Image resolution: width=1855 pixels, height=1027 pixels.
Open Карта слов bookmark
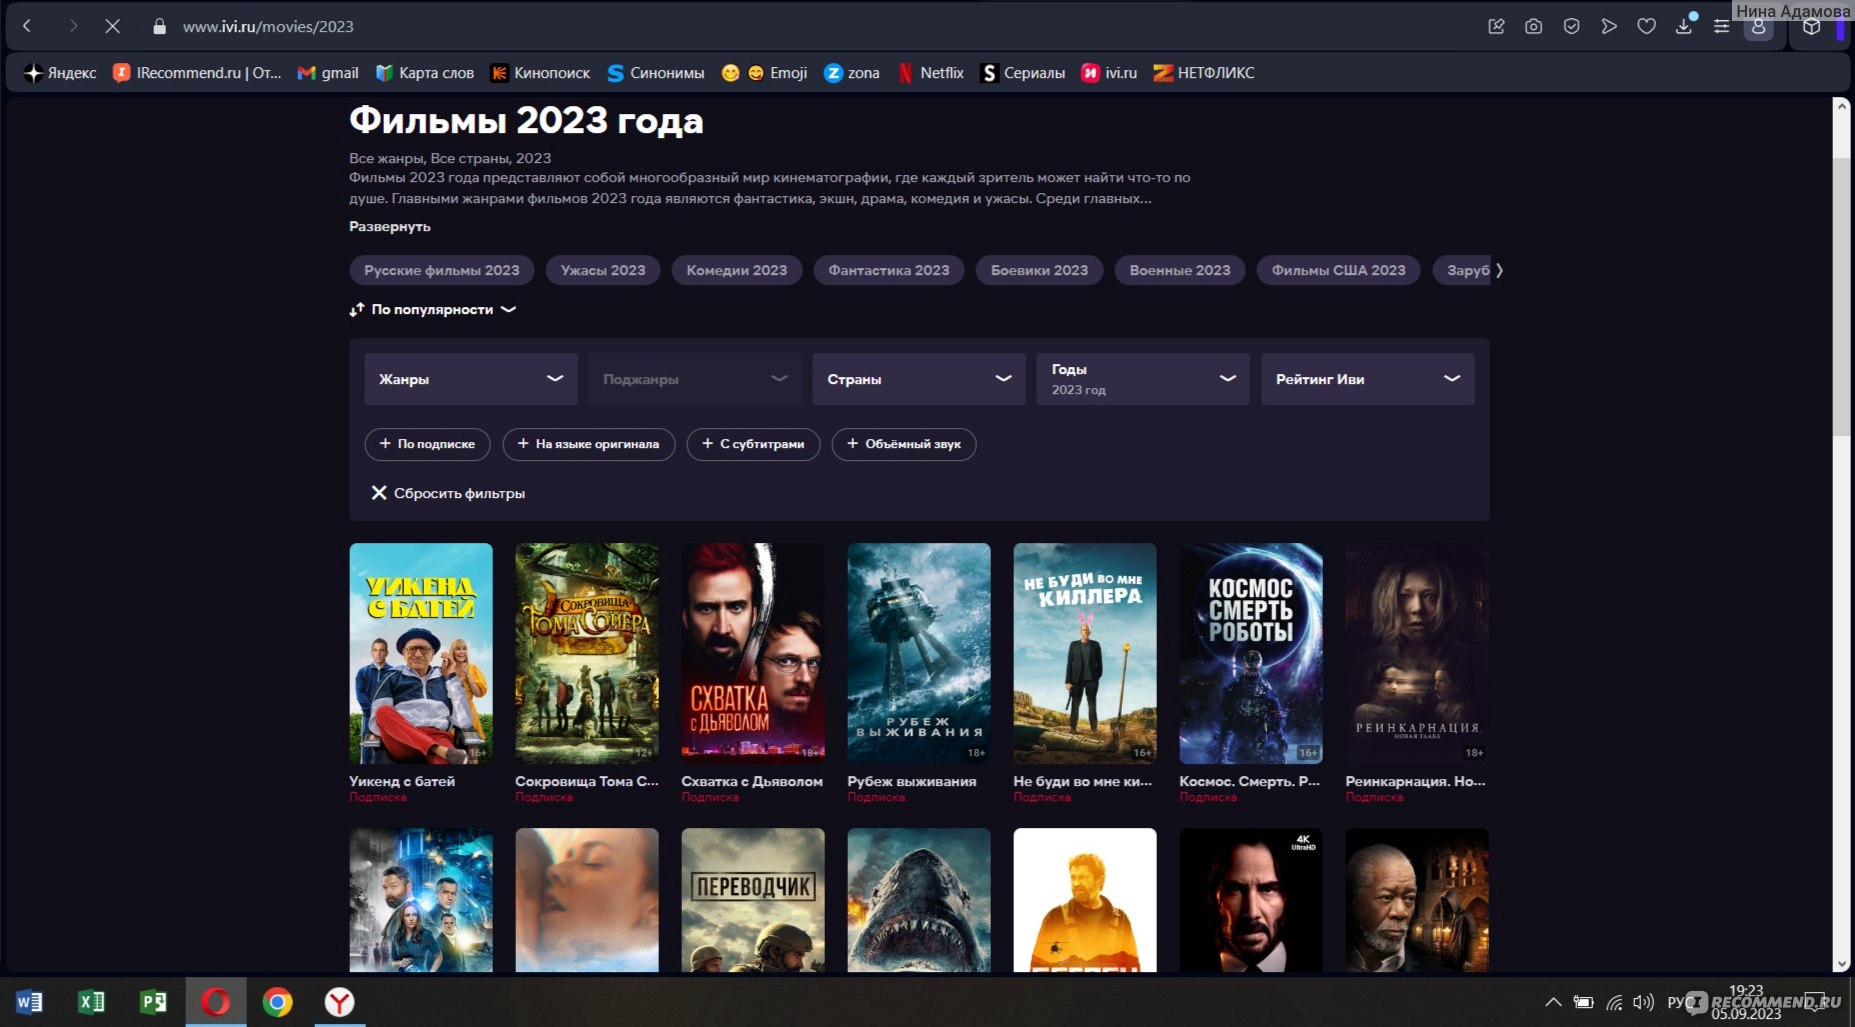424,73
